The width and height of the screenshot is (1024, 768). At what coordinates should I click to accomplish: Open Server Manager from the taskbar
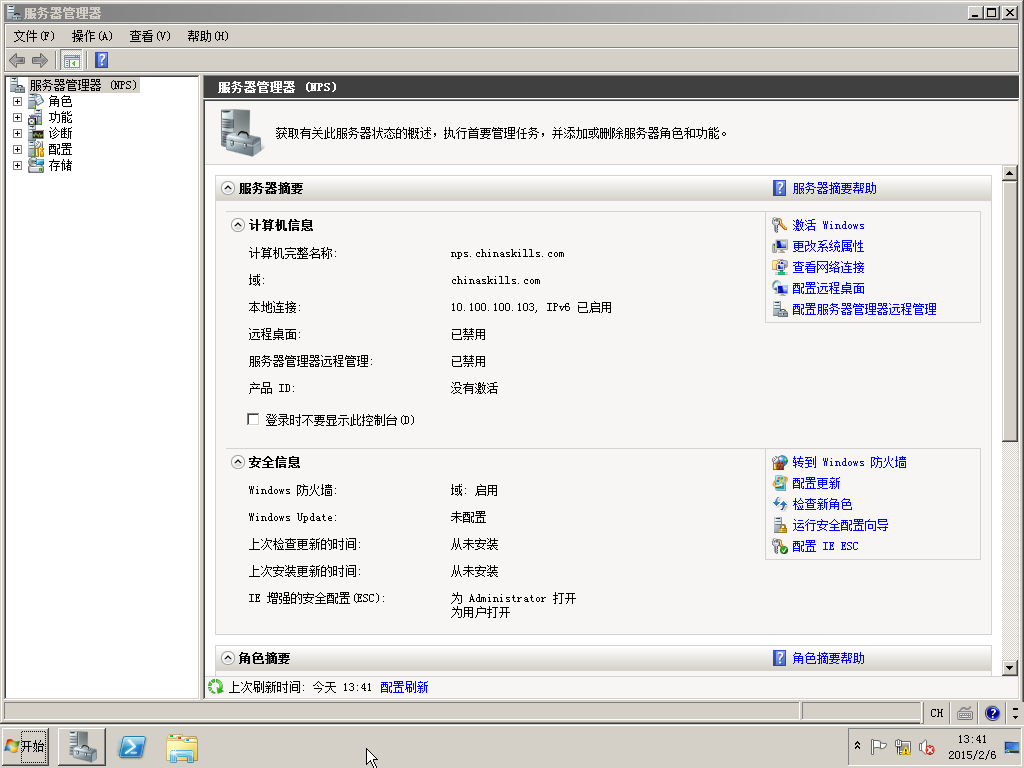[x=82, y=747]
